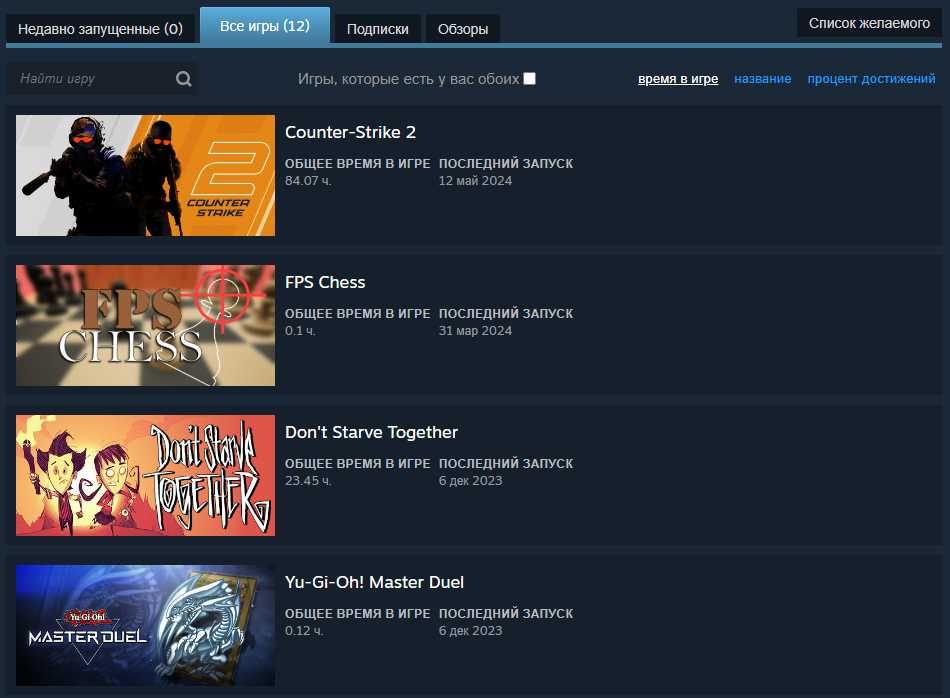Click the Counter-Strike 2 game title
The image size is (950, 698).
click(x=350, y=132)
